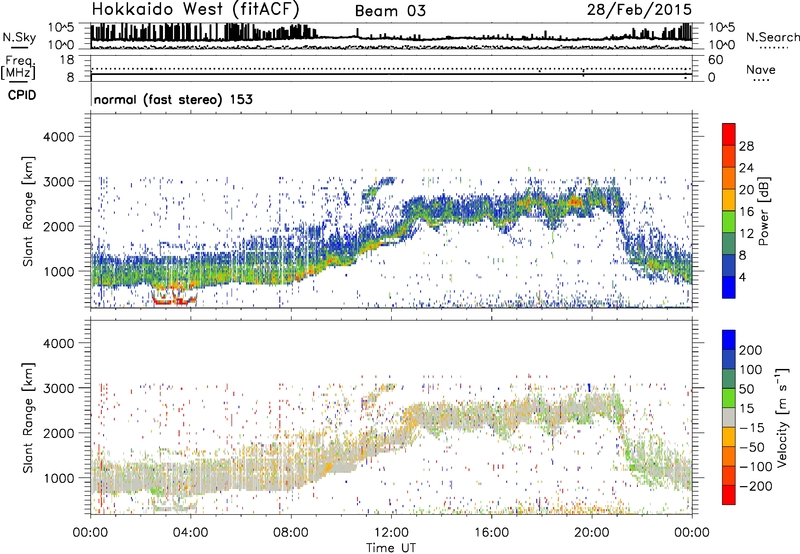Click the blue bottom segment of Power colorbar
Image resolution: width=800 pixels, height=554 pixels.
(729, 288)
